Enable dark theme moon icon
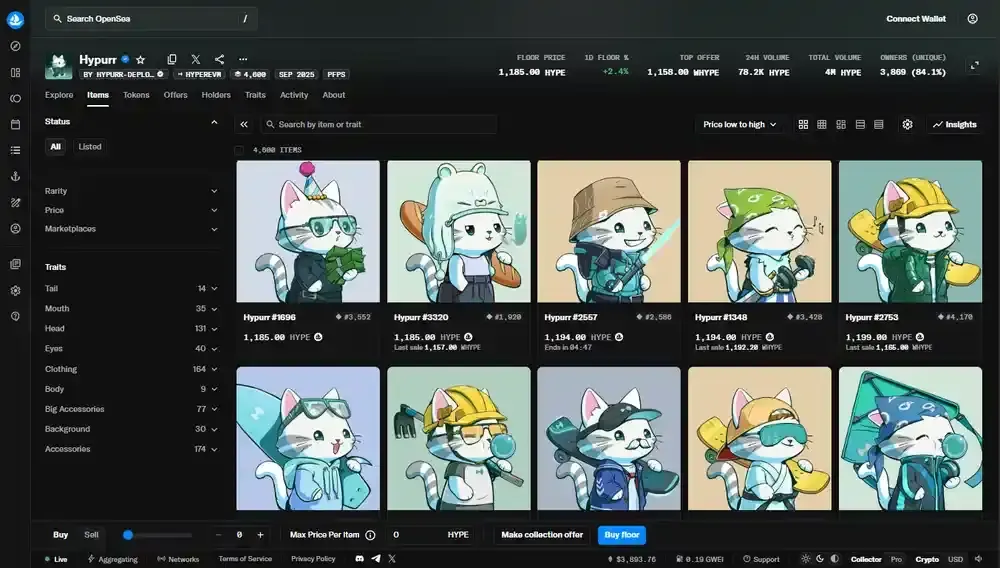The height and width of the screenshot is (568, 1000). pyautogui.click(x=820, y=558)
